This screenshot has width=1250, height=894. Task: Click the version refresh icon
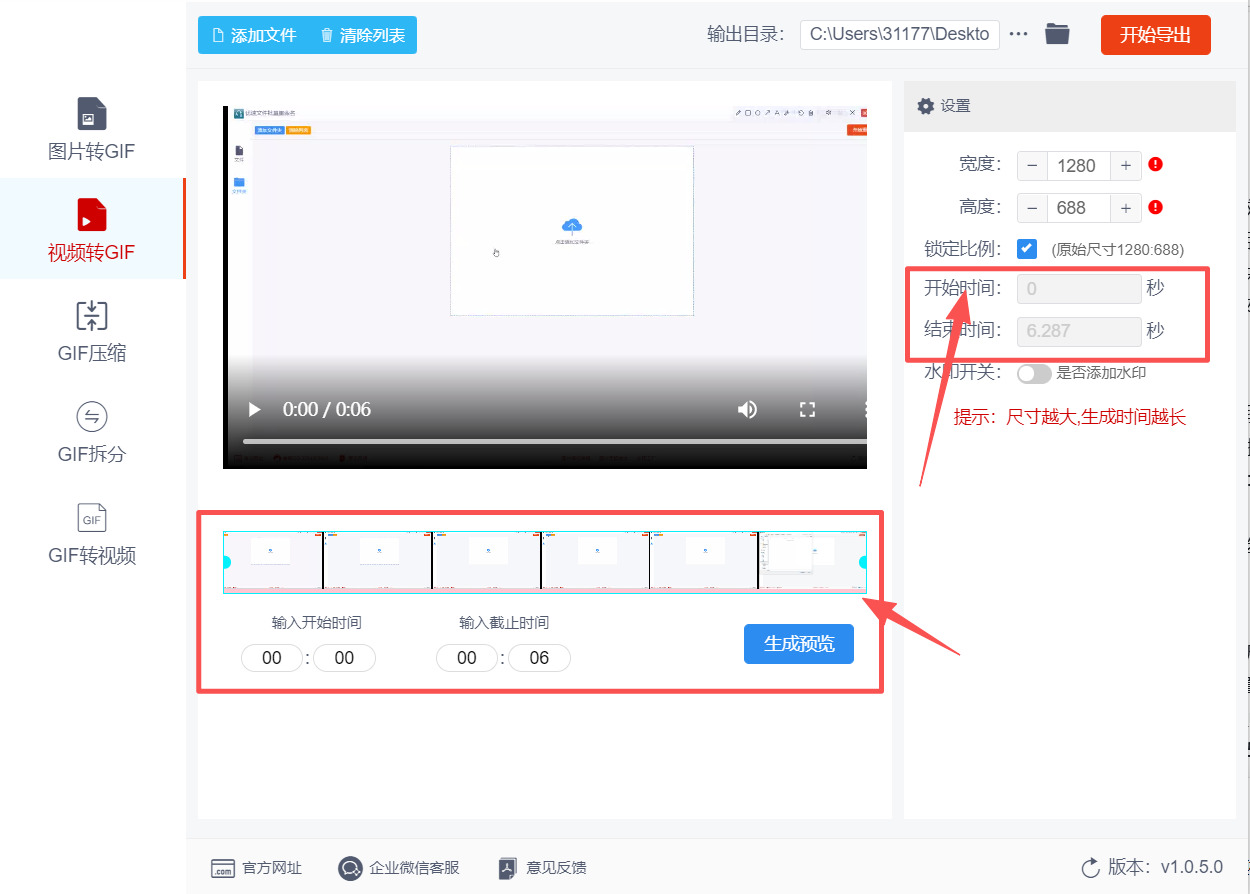1091,867
